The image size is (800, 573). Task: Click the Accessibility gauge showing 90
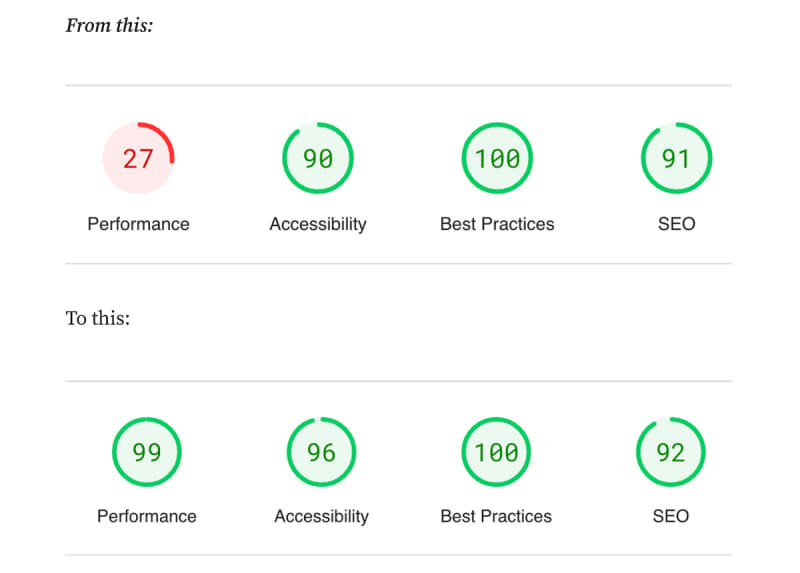[318, 158]
